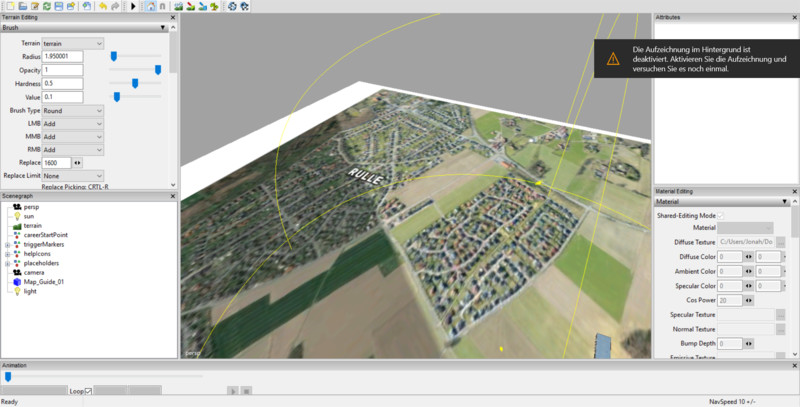Click the animation timeline slider handle
This screenshot has height=407, width=800.
pyautogui.click(x=8, y=376)
